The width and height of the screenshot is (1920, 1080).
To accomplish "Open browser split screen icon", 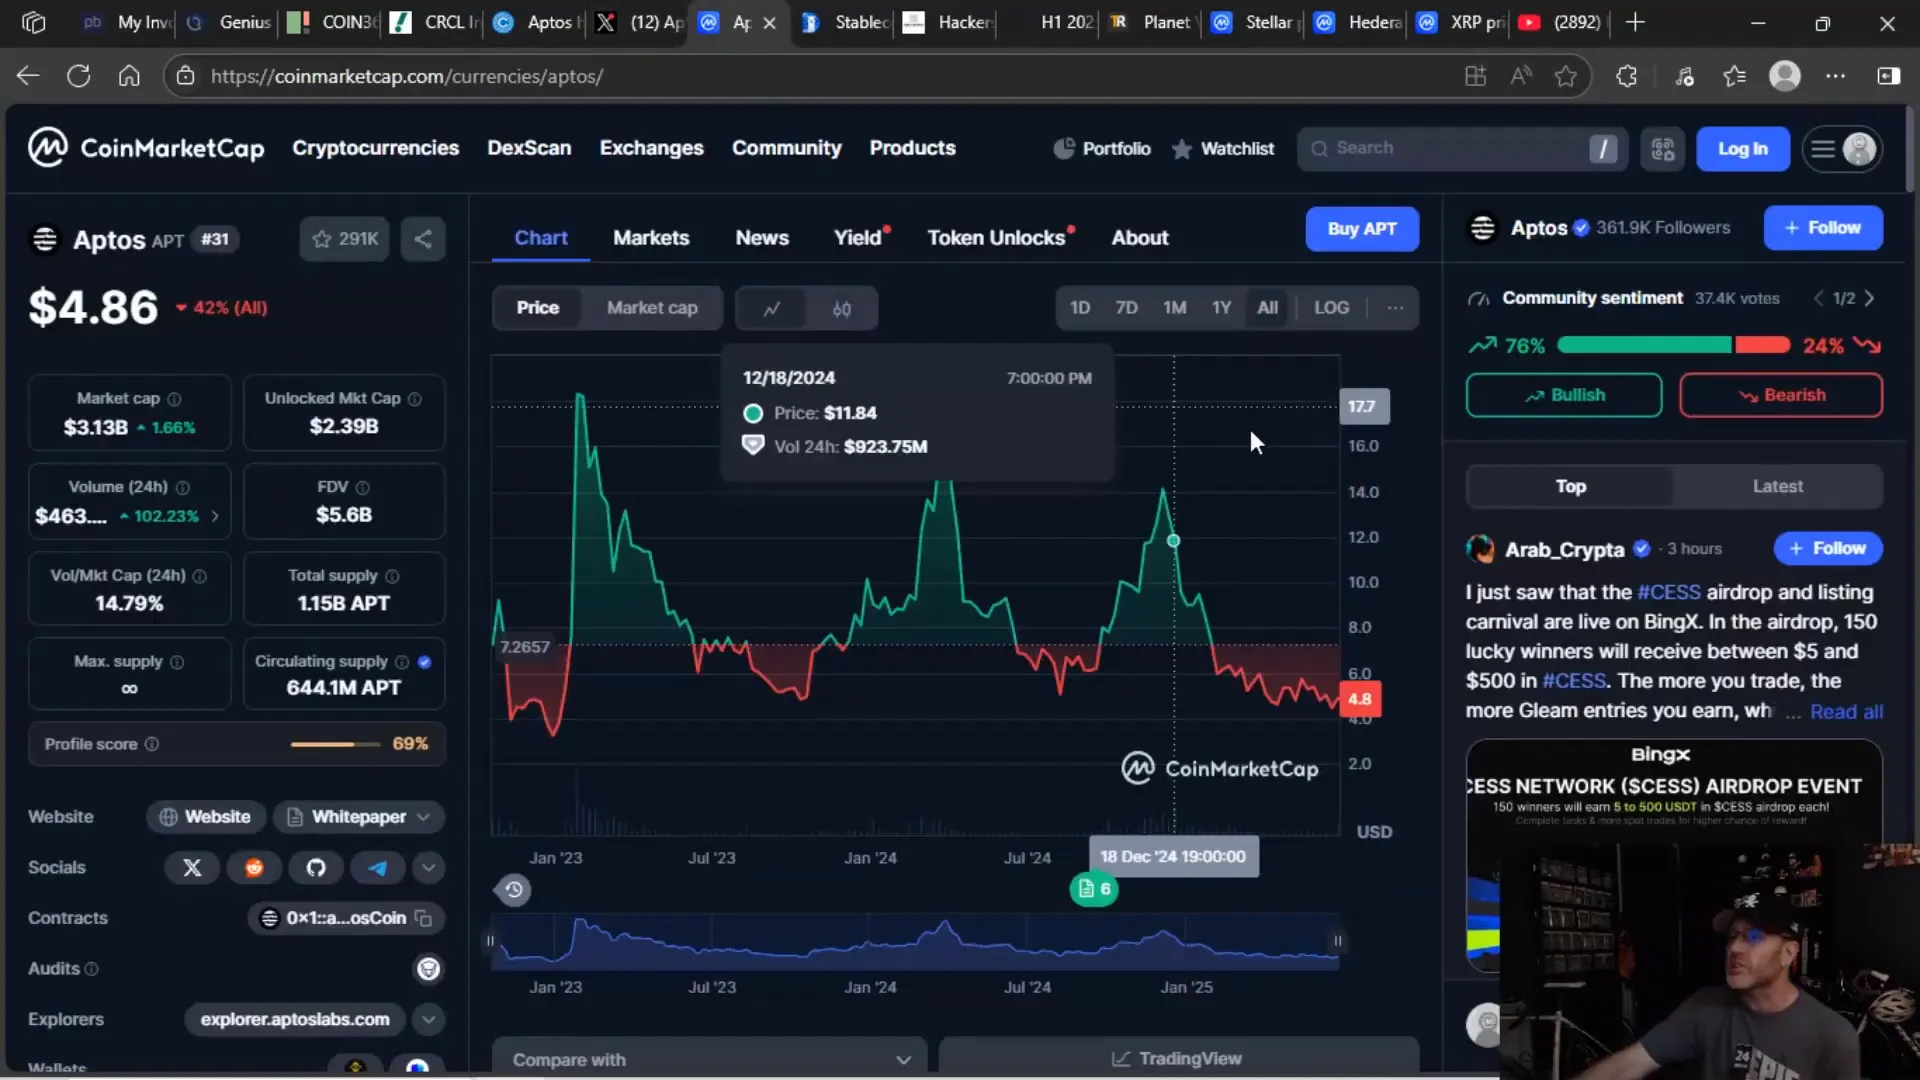I will 1889,76.
